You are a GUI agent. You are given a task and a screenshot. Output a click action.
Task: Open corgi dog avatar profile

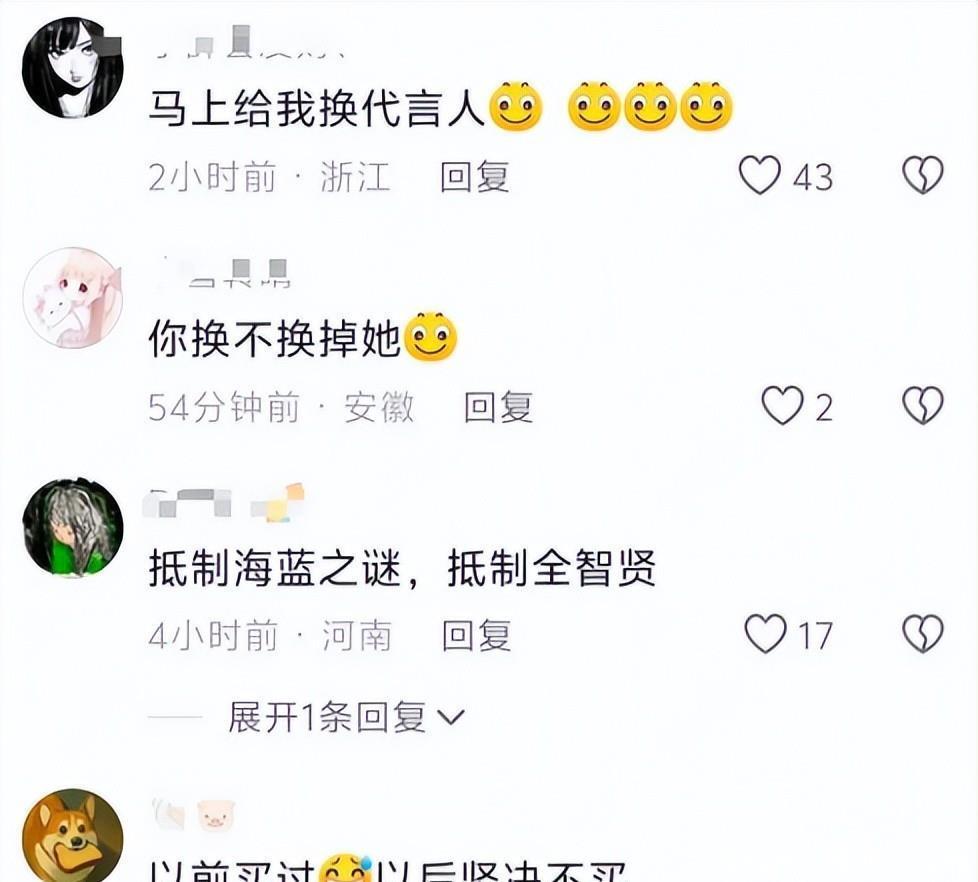73,836
